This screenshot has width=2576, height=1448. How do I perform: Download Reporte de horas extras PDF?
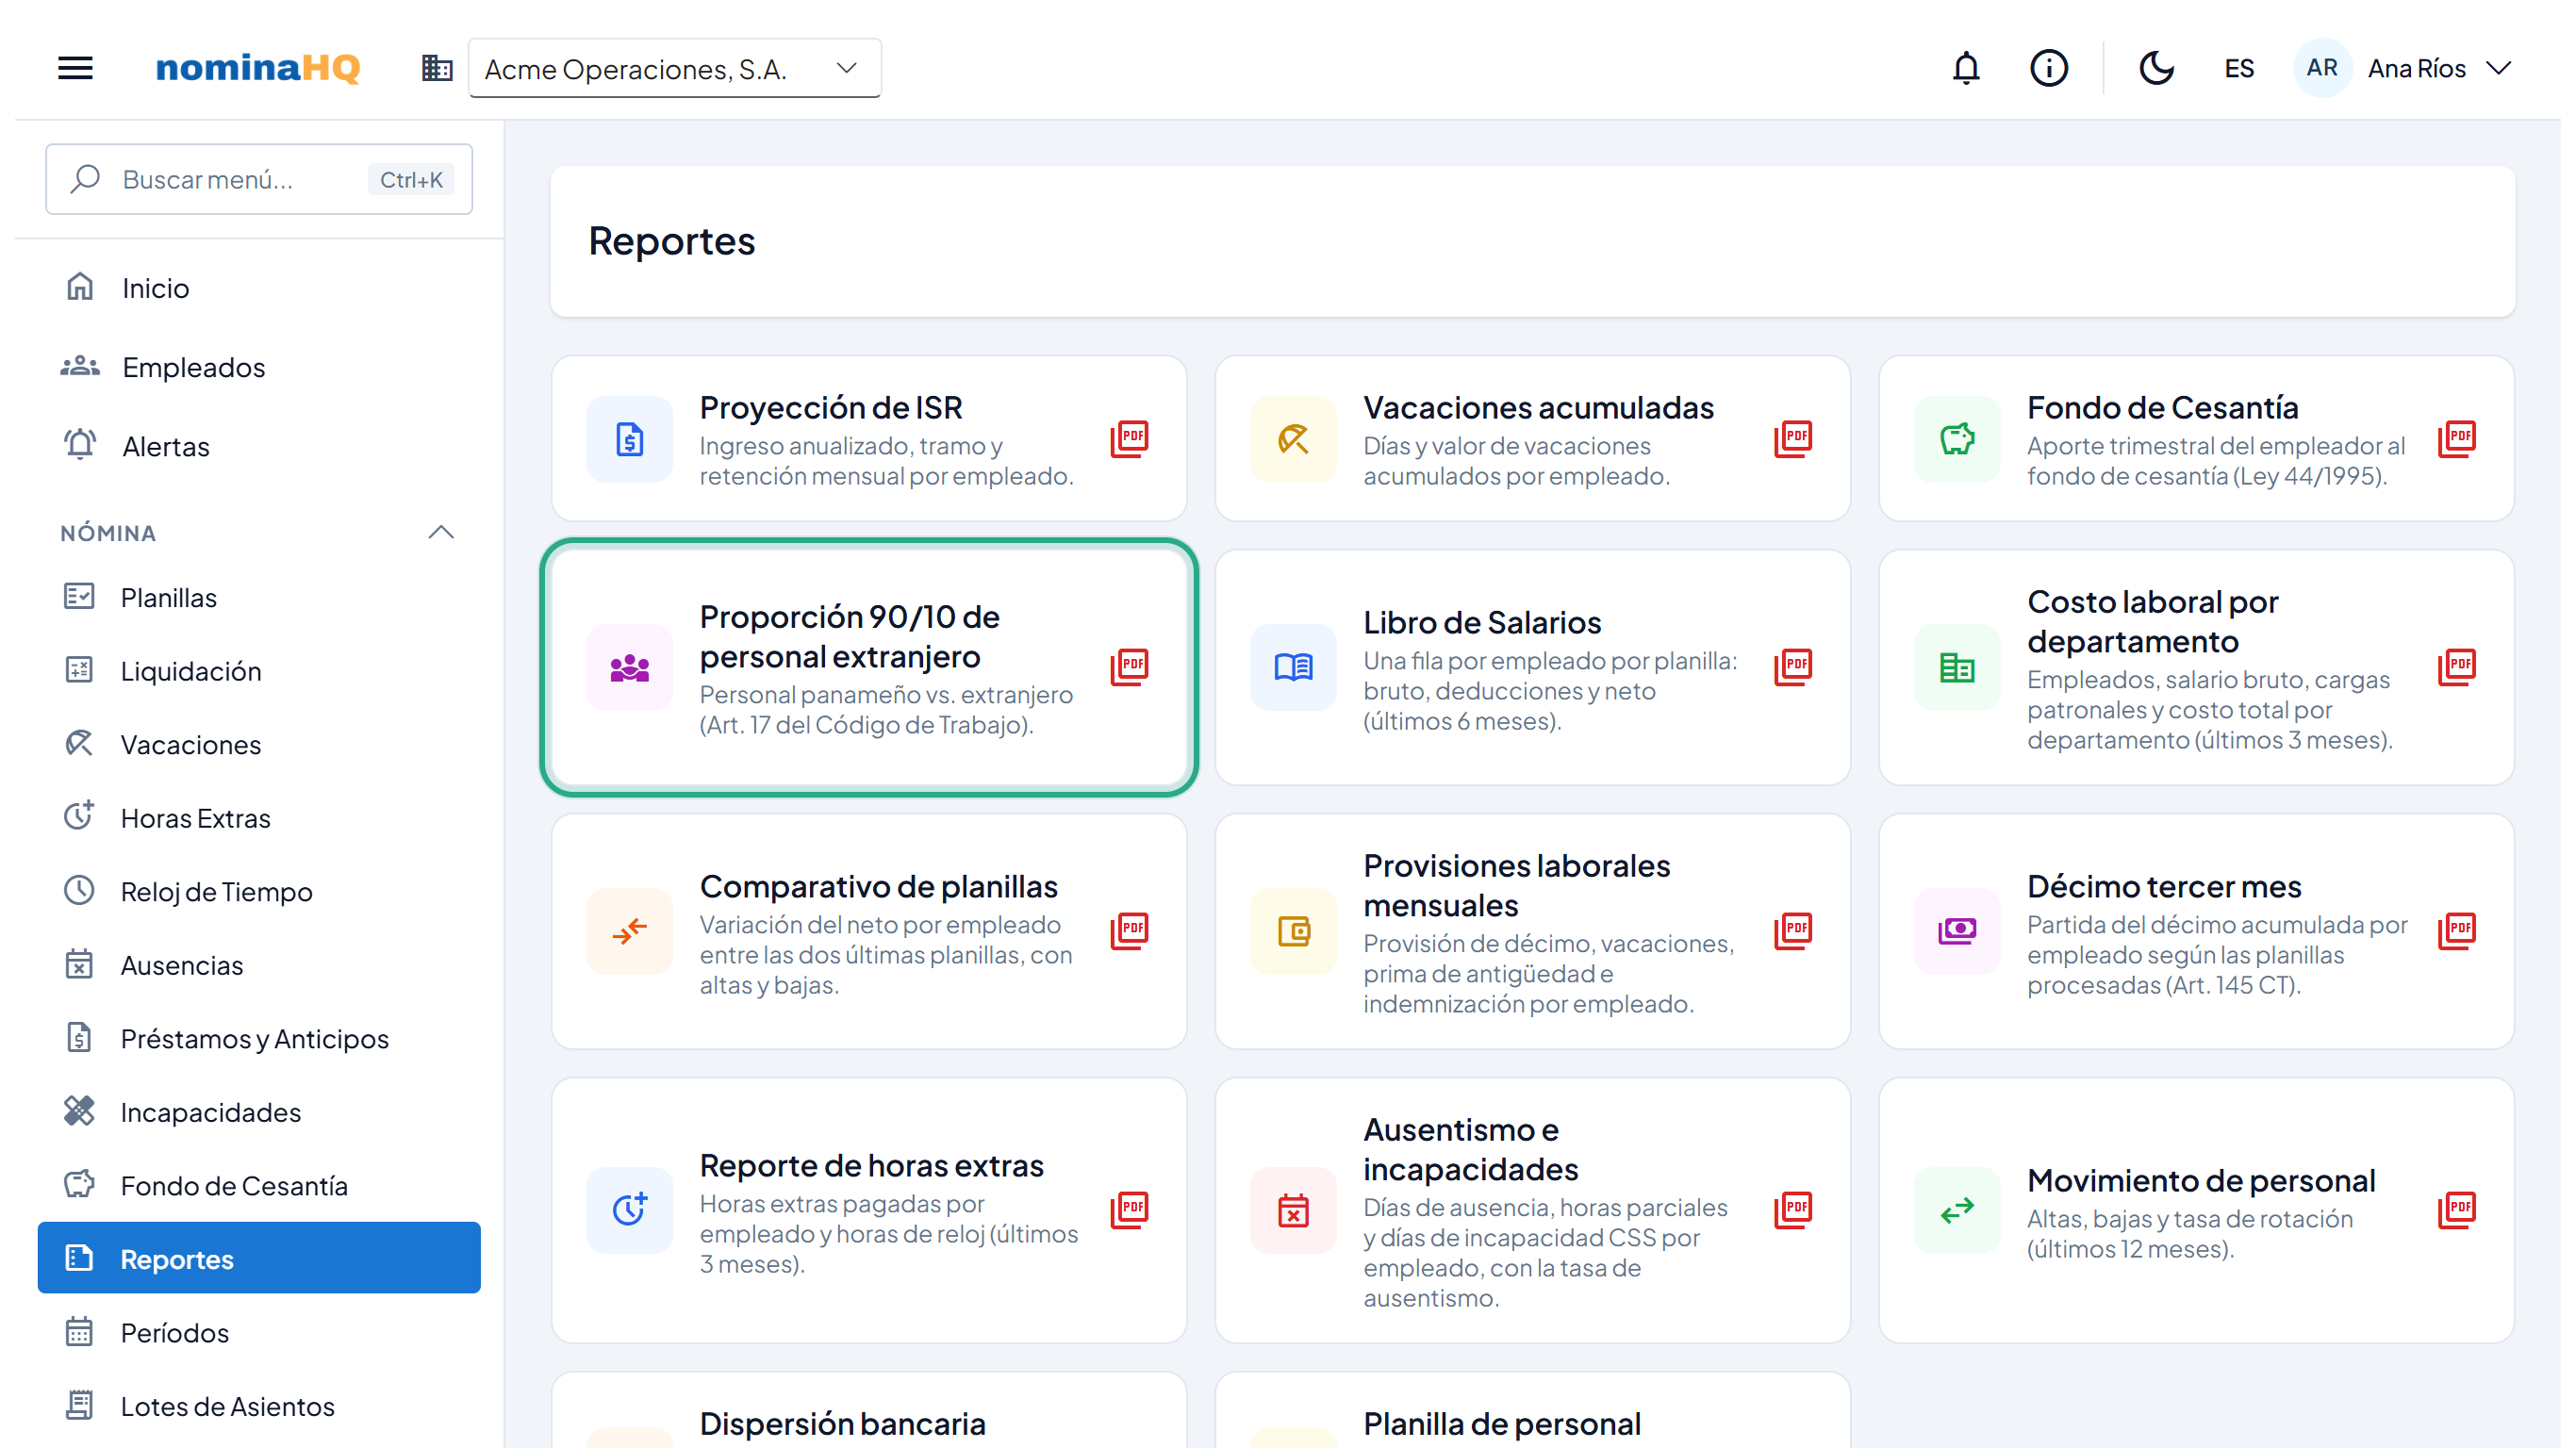tap(1130, 1209)
